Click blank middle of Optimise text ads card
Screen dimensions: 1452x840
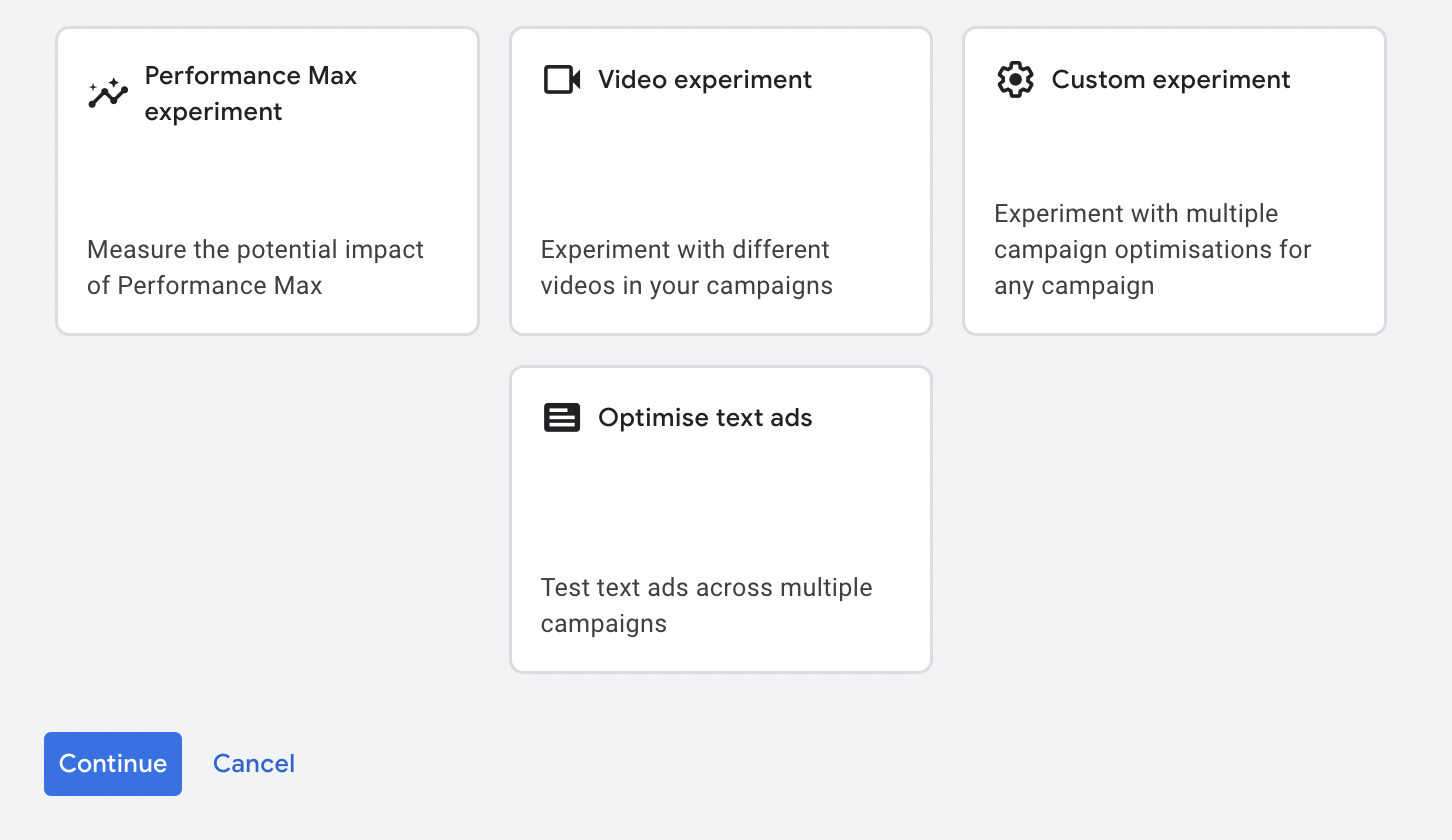720,500
